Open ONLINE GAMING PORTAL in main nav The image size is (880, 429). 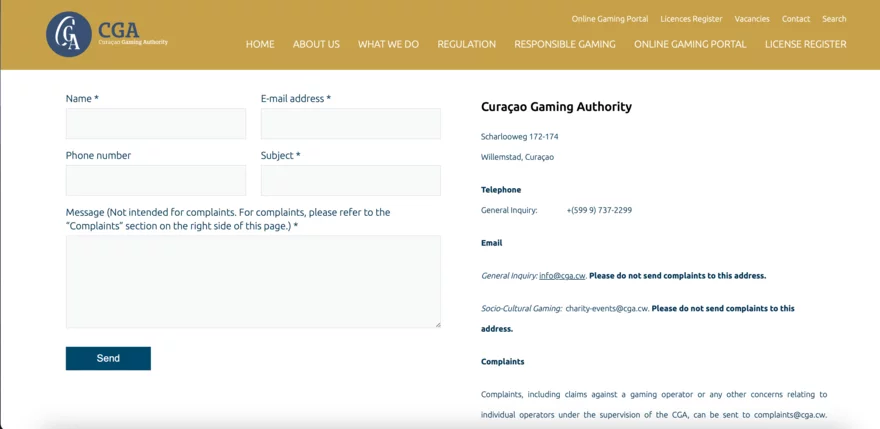pos(690,44)
